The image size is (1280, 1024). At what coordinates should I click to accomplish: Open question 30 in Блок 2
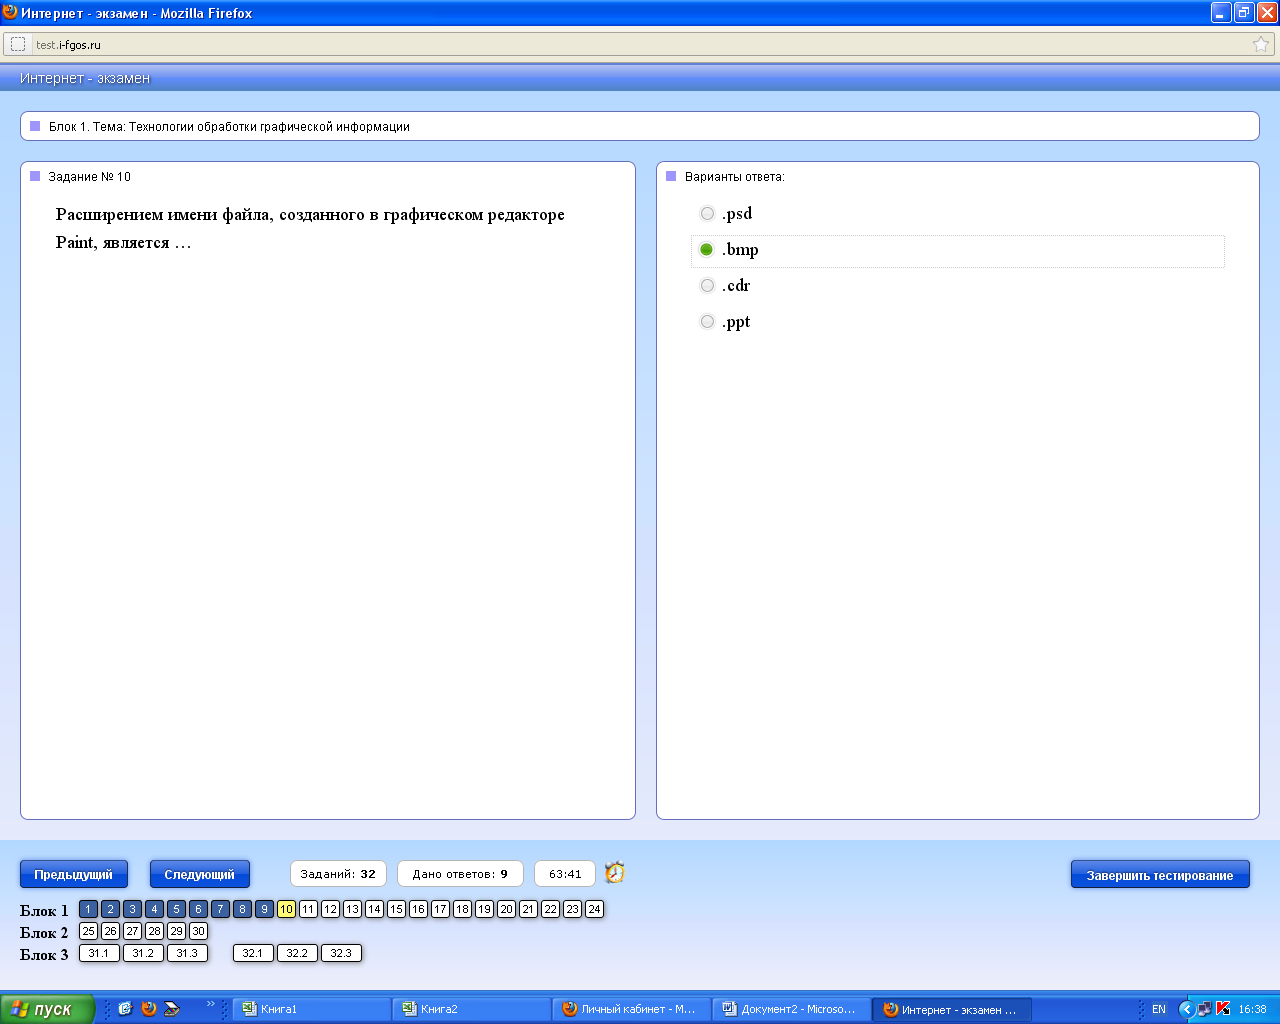pos(198,931)
